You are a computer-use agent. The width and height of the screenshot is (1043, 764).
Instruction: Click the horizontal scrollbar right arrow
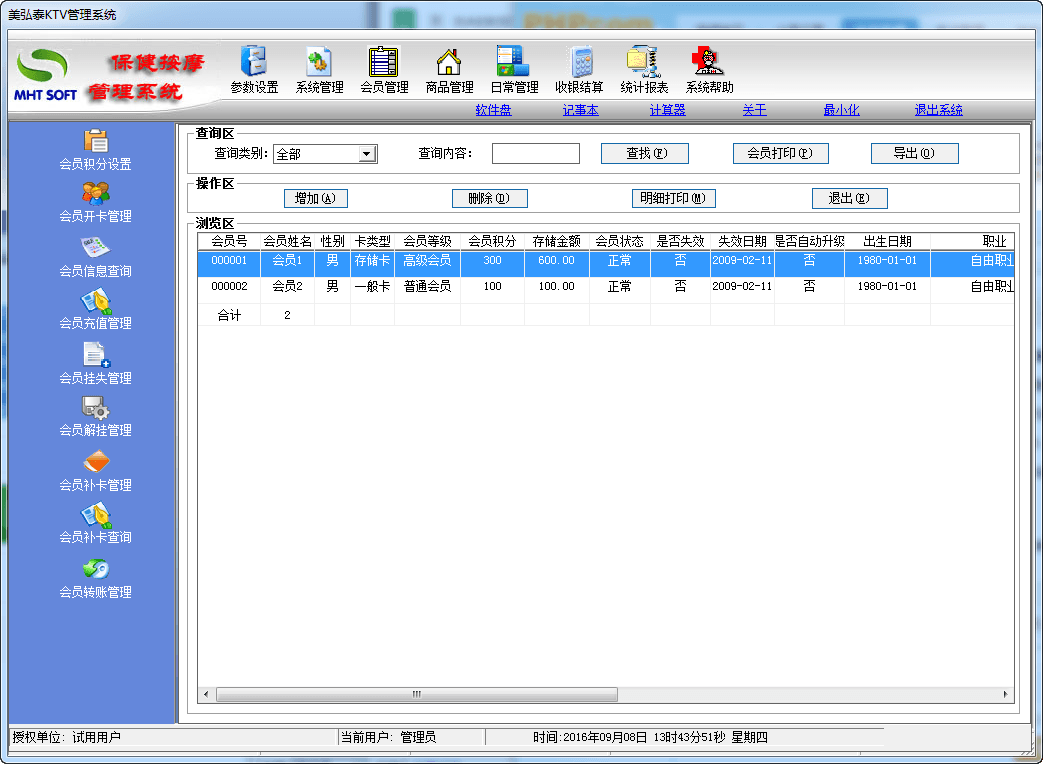[1007, 694]
